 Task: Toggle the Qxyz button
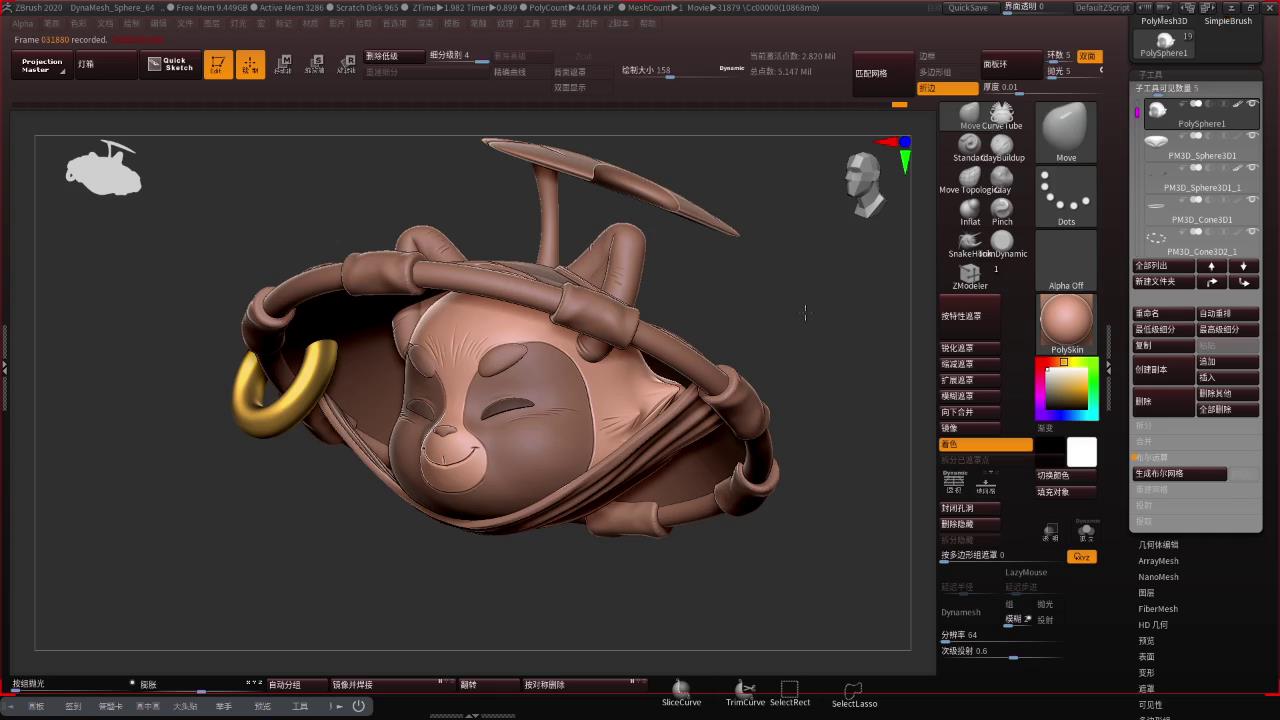1082,557
